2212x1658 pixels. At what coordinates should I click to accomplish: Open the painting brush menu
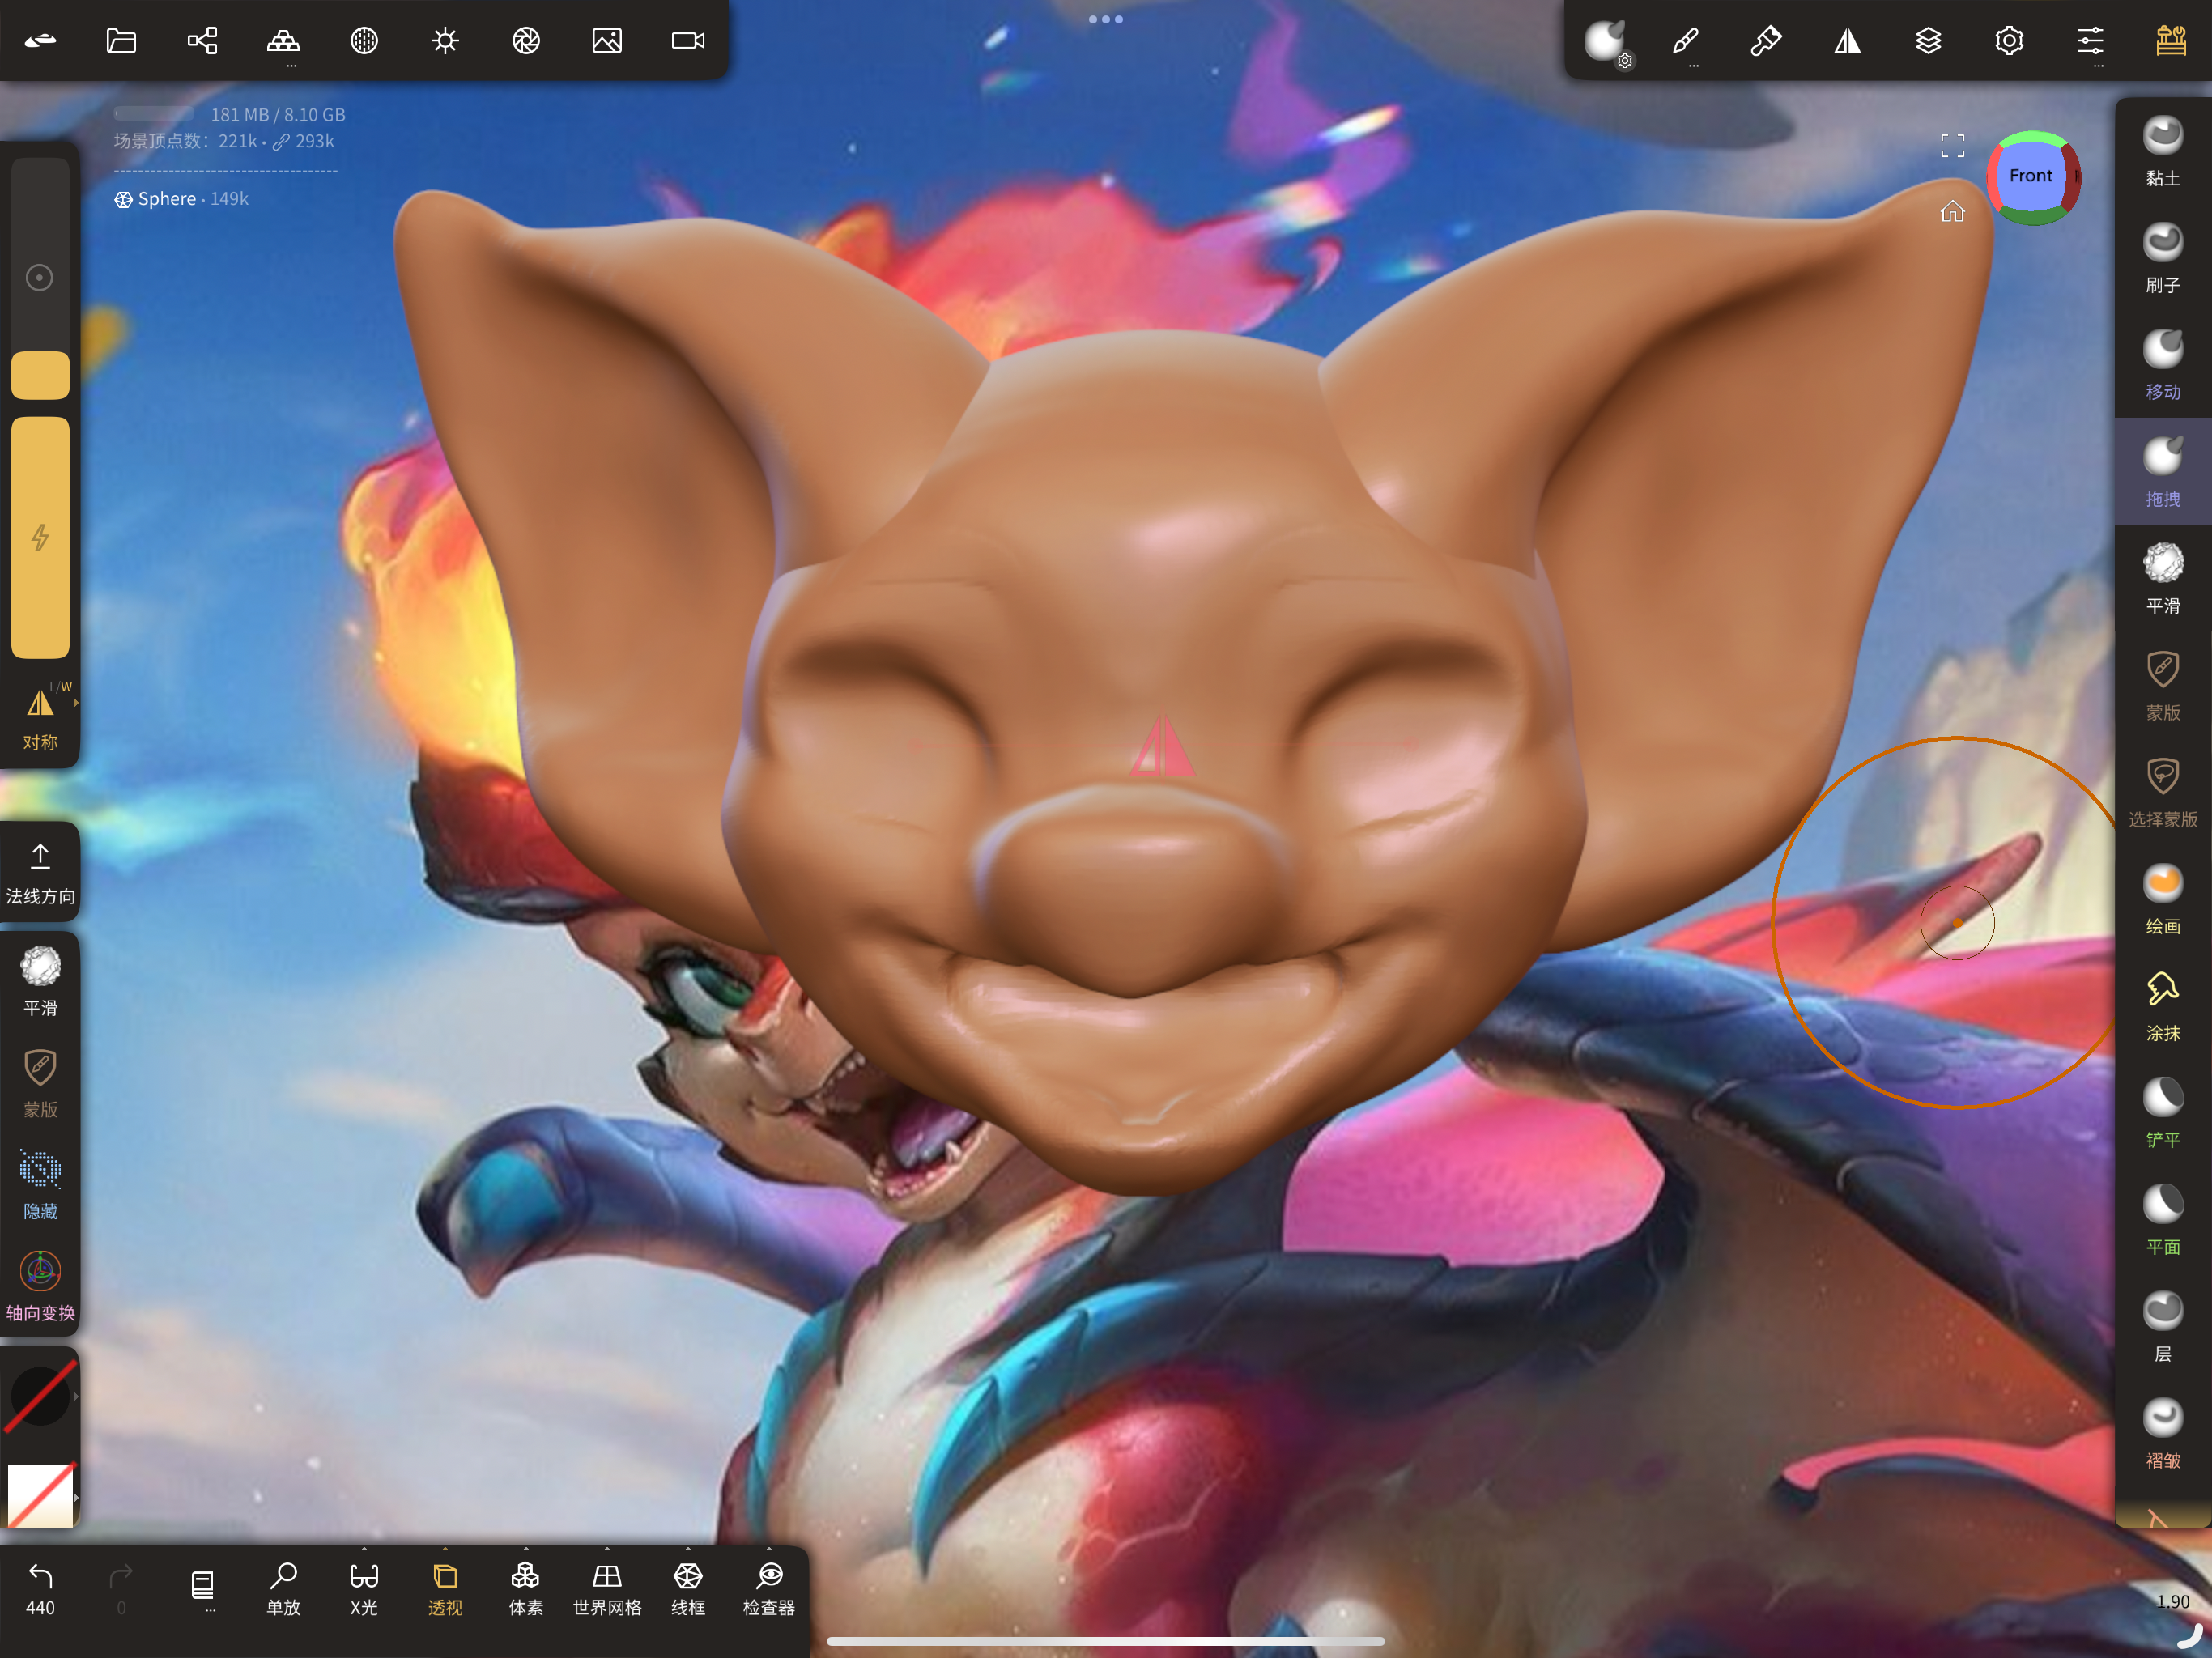pyautogui.click(x=1685, y=41)
